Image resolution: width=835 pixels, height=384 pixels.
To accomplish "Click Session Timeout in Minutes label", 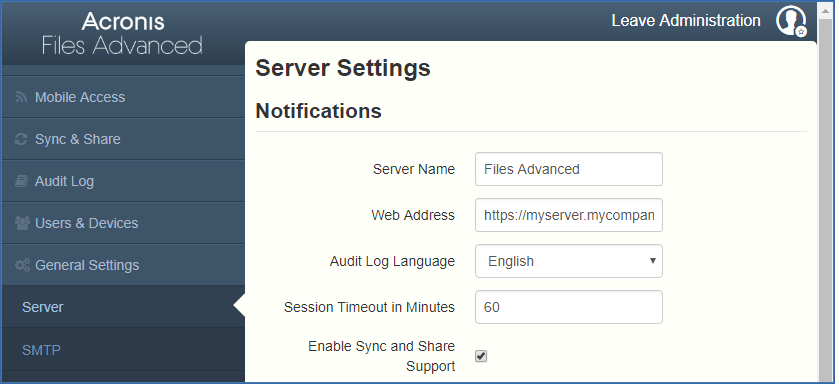I will pyautogui.click(x=370, y=307).
